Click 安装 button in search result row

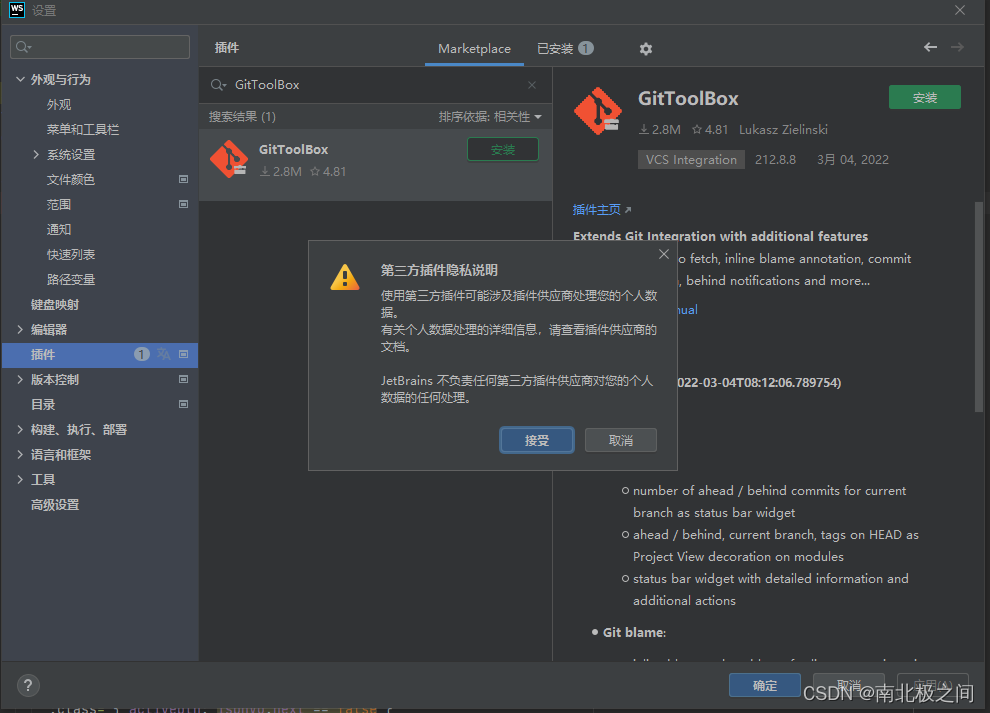[503, 150]
